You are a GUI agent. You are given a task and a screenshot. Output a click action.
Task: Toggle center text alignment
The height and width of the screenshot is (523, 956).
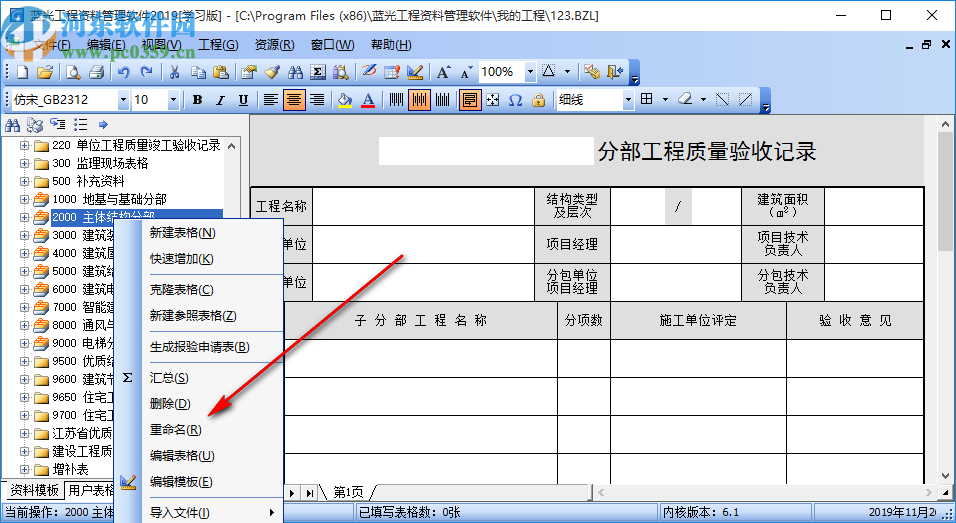(294, 99)
